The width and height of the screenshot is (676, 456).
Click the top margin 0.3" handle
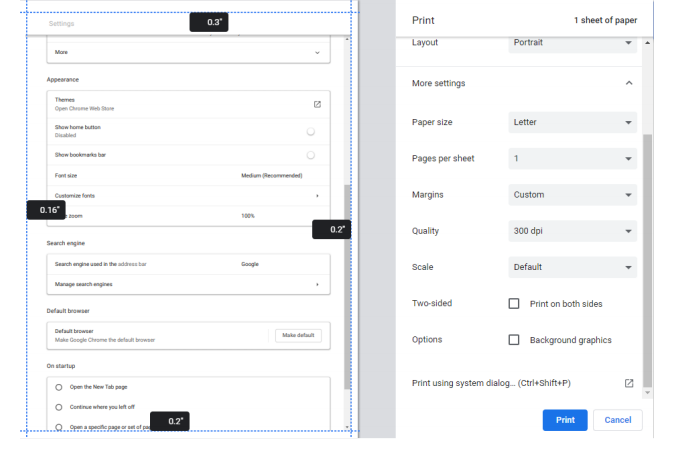[x=210, y=22]
